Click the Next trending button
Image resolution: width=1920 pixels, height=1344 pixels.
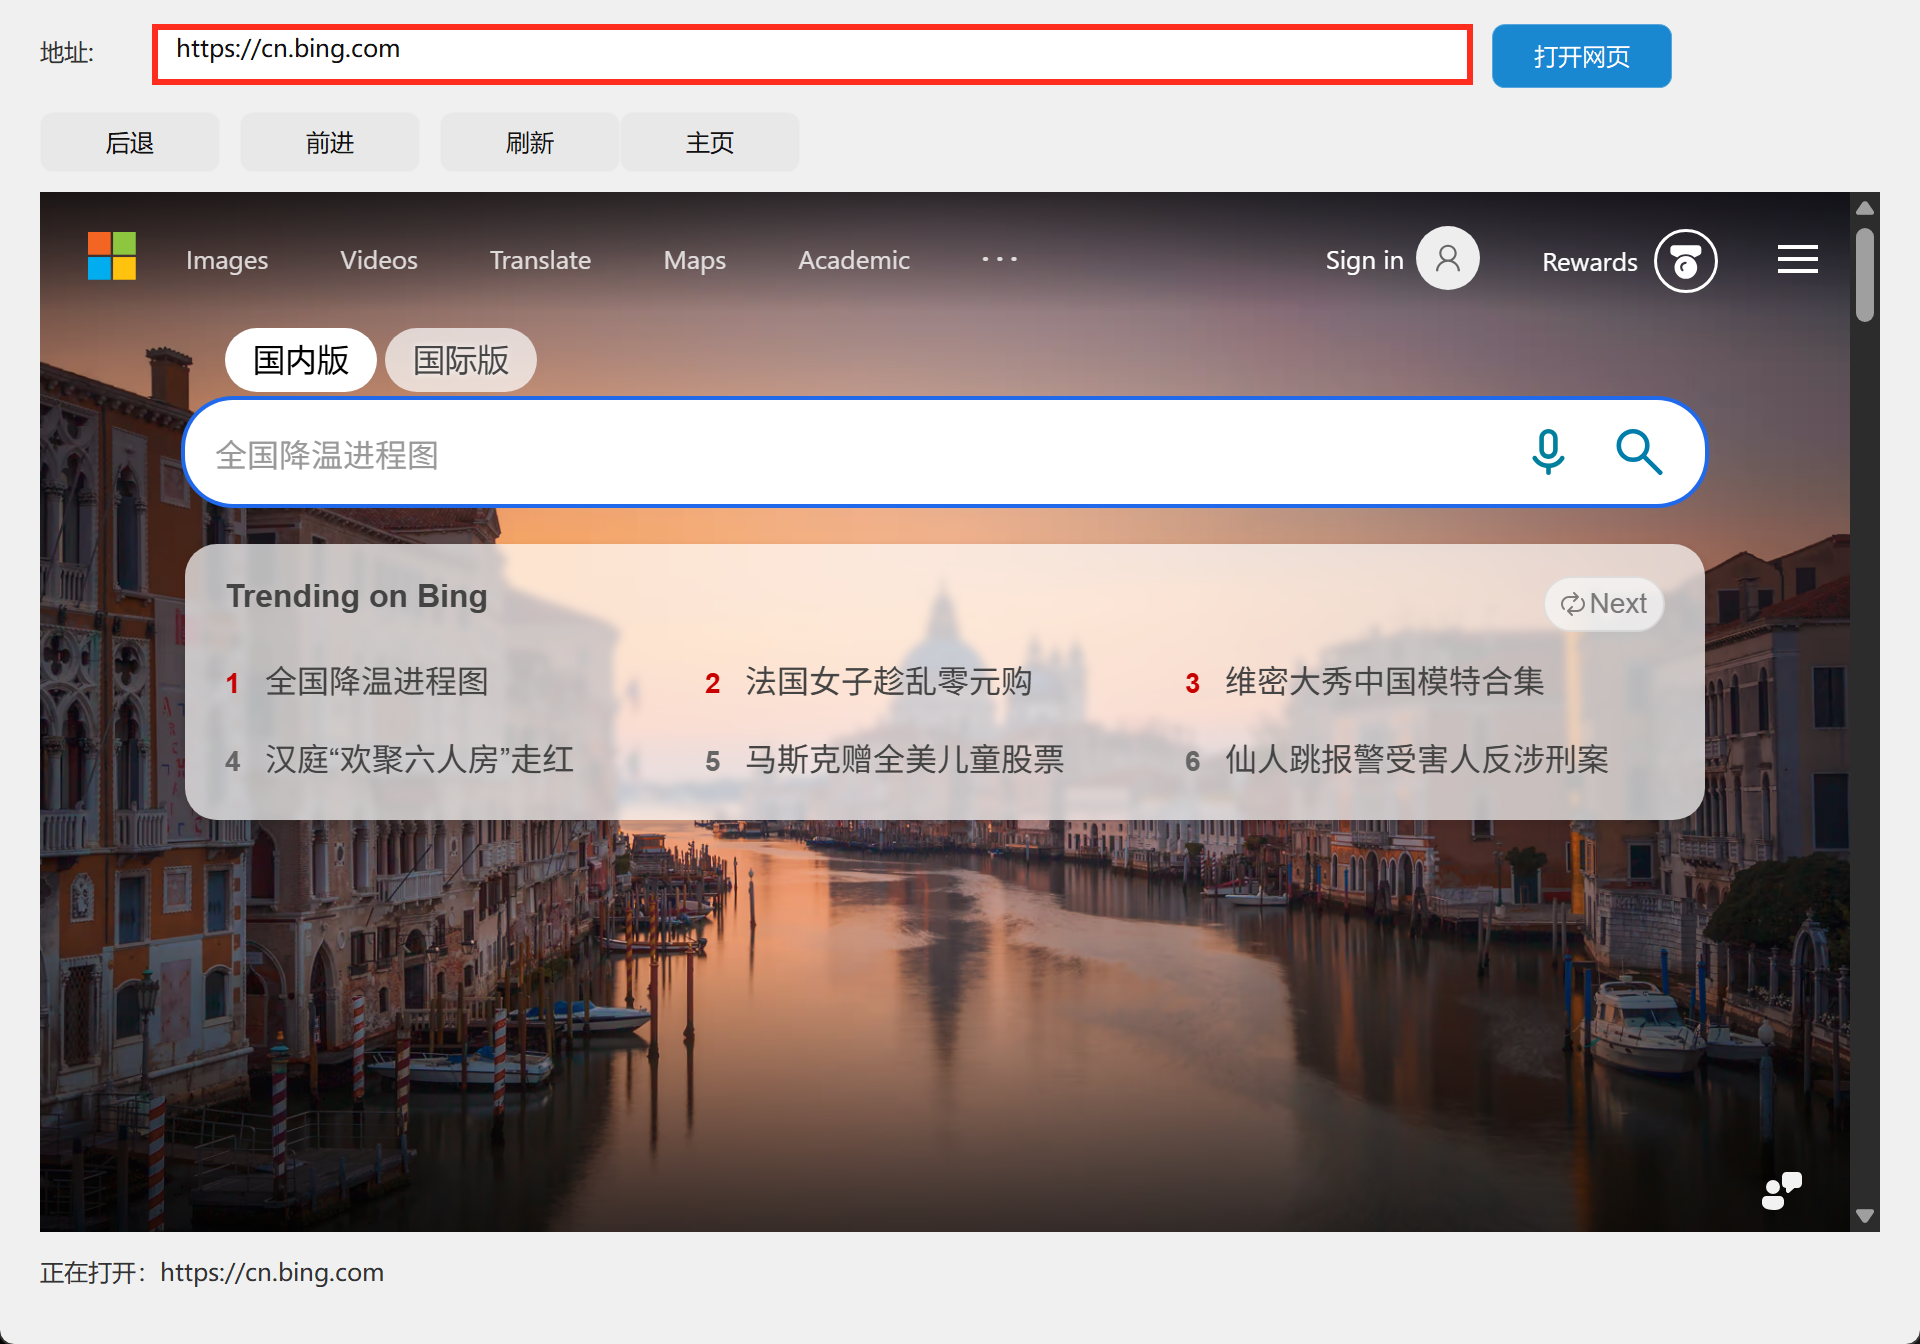coord(1604,604)
